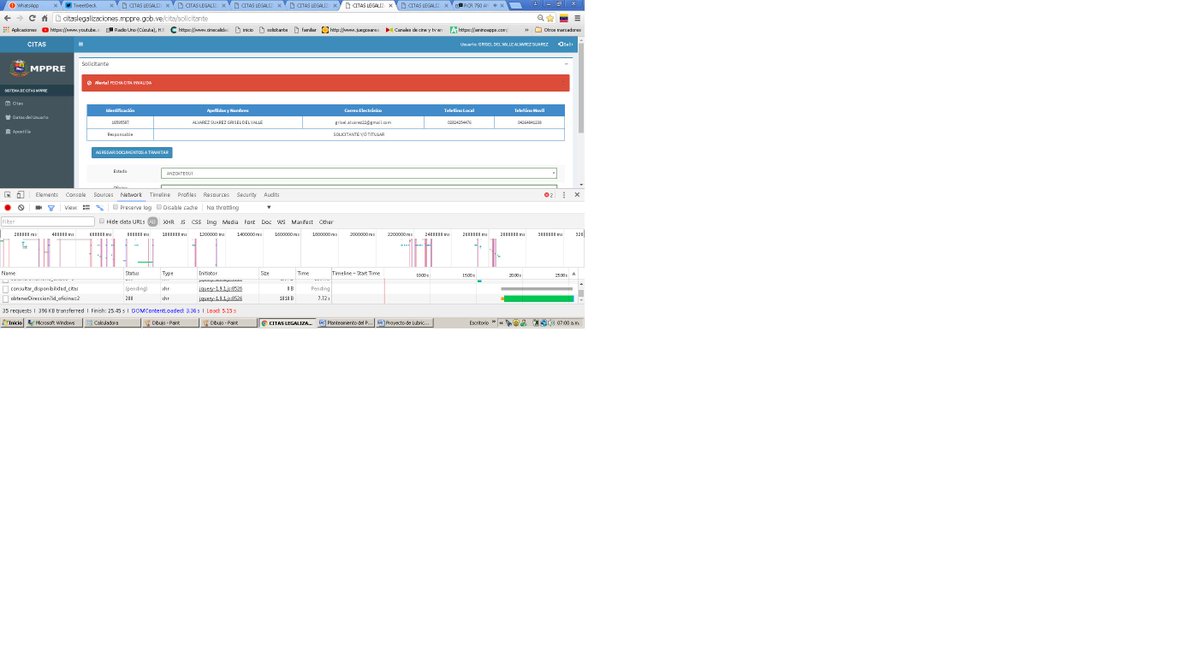This screenshot has height=650, width=1200.
Task: Click the jquery-1.9.1.js initiator link for obtenerDireccion
Action: click(220, 298)
